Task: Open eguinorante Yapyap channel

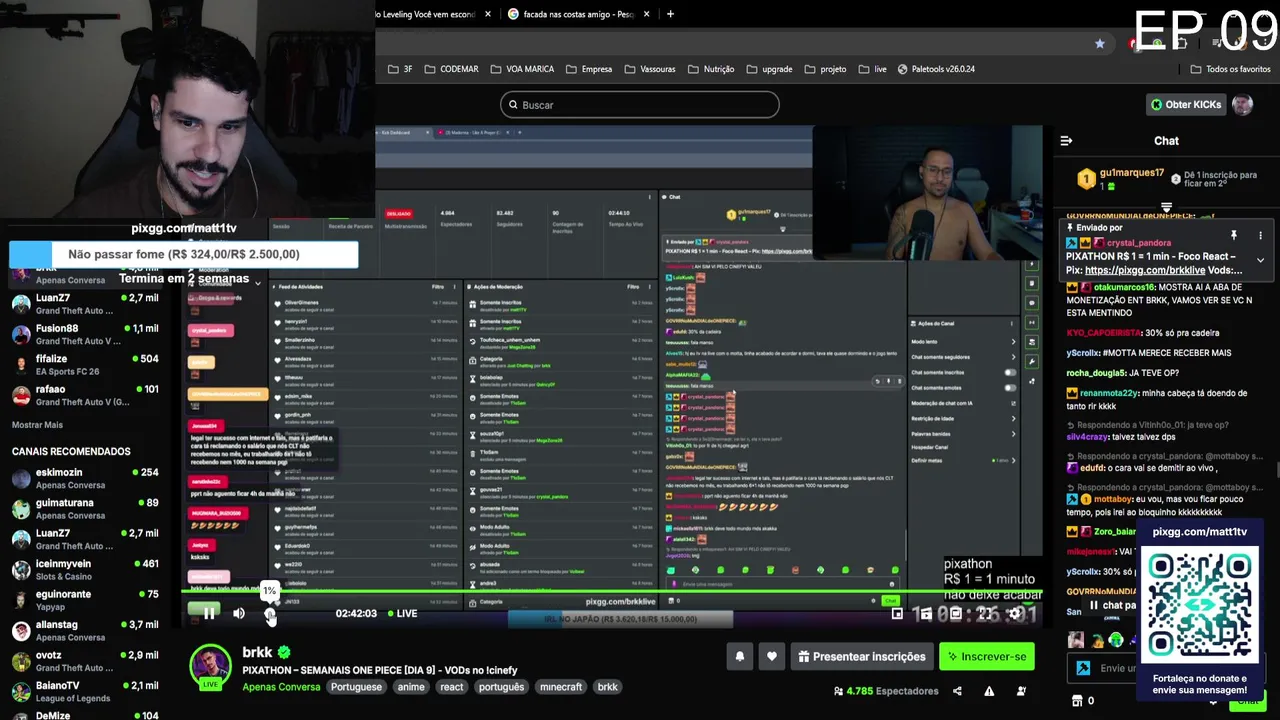Action: [85, 600]
